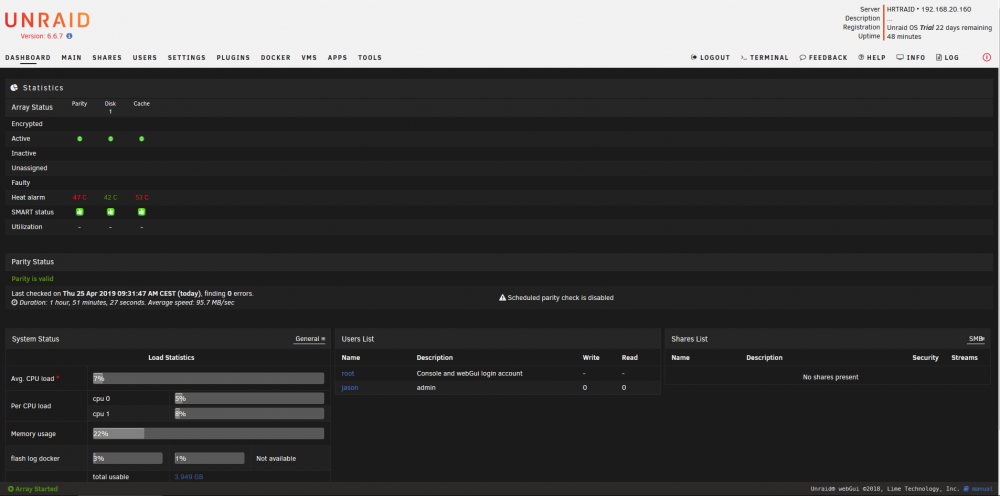This screenshot has height=496, width=1000.
Task: Click the duration clock icon
Action: tap(14, 302)
